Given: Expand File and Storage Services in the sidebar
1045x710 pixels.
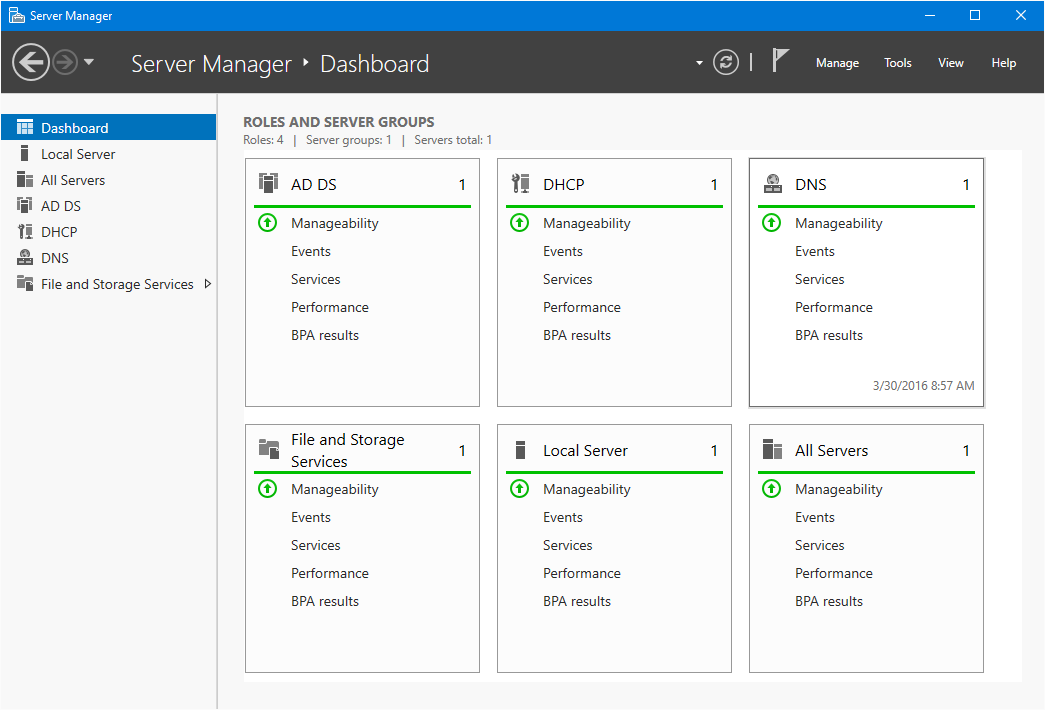Looking at the screenshot, I should tap(207, 284).
